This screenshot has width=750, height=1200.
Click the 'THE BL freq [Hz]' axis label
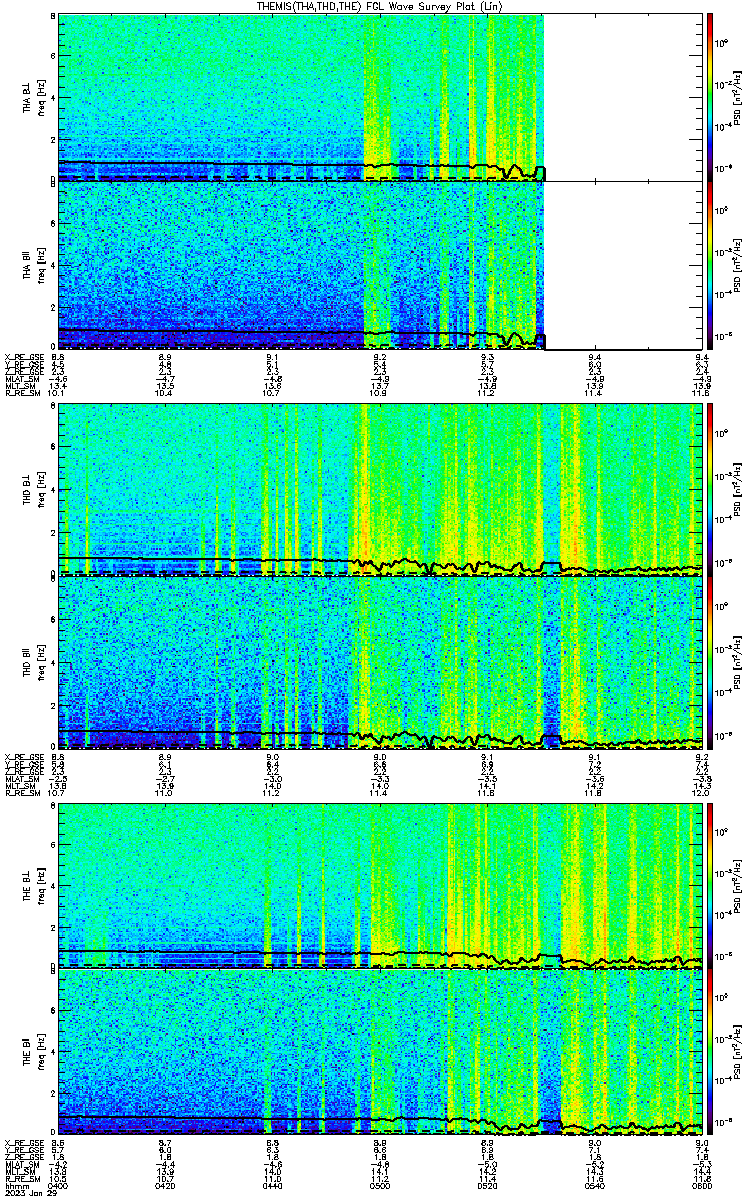point(33,886)
